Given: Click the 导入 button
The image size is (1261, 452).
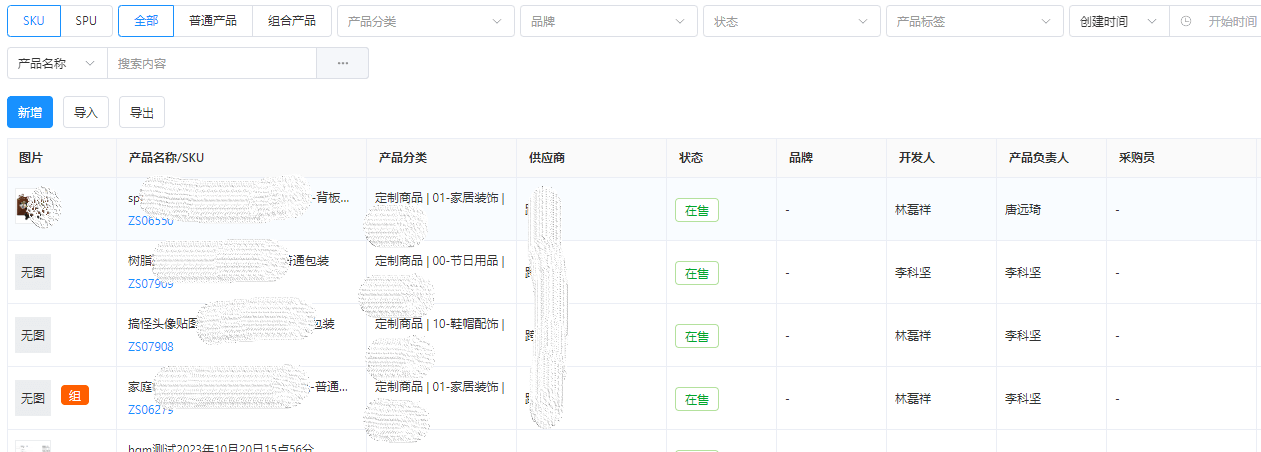Looking at the screenshot, I should (x=86, y=113).
